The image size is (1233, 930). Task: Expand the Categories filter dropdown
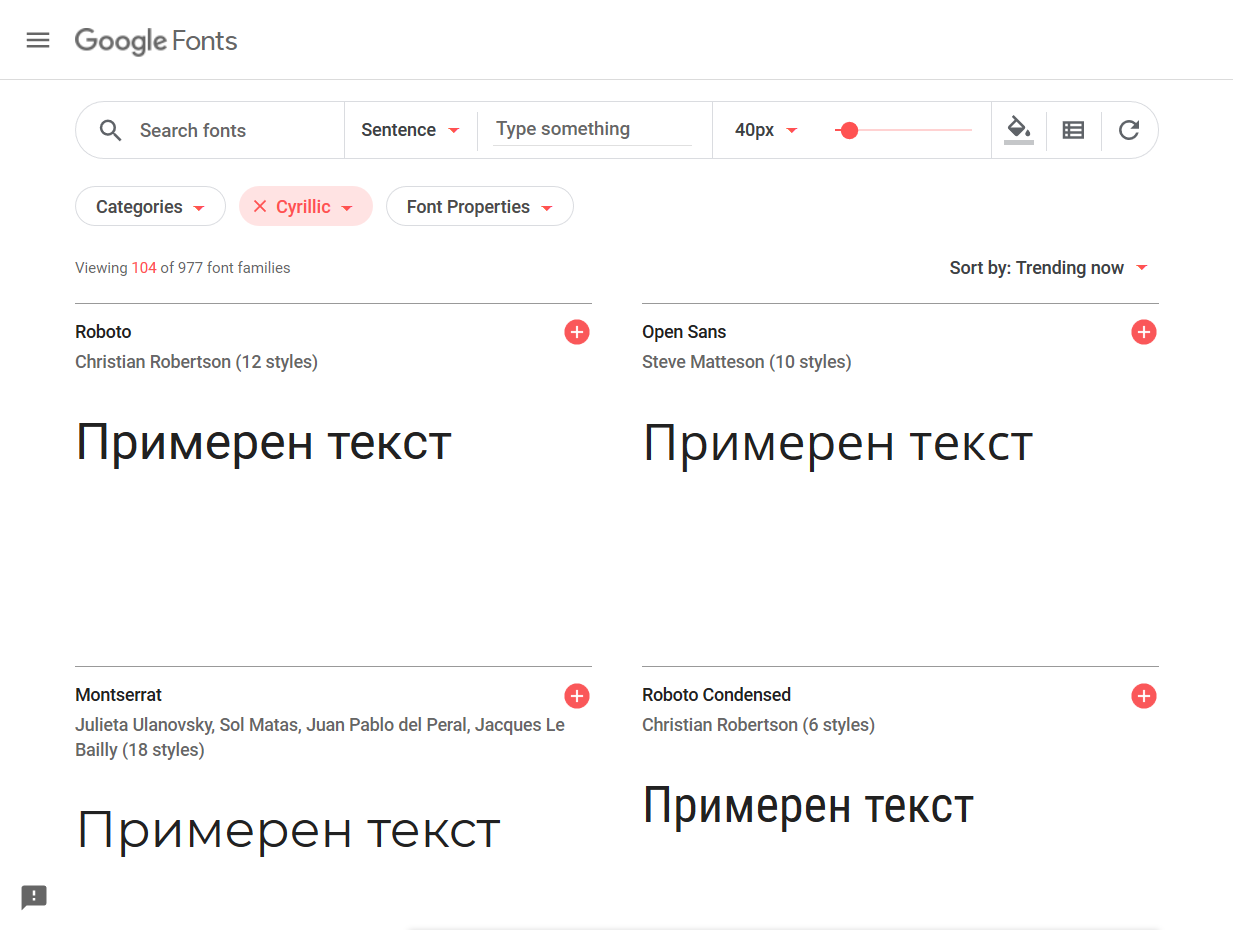click(150, 207)
